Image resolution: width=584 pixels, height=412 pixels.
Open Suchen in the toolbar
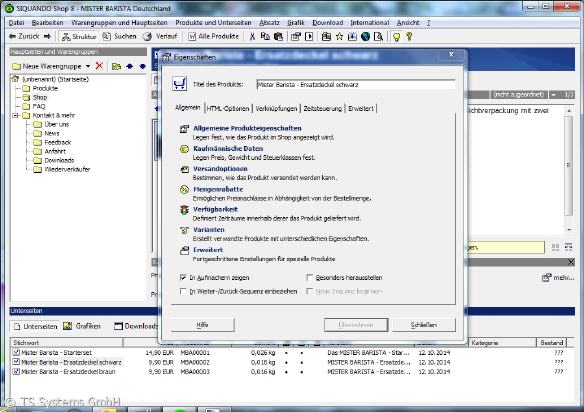pos(120,37)
